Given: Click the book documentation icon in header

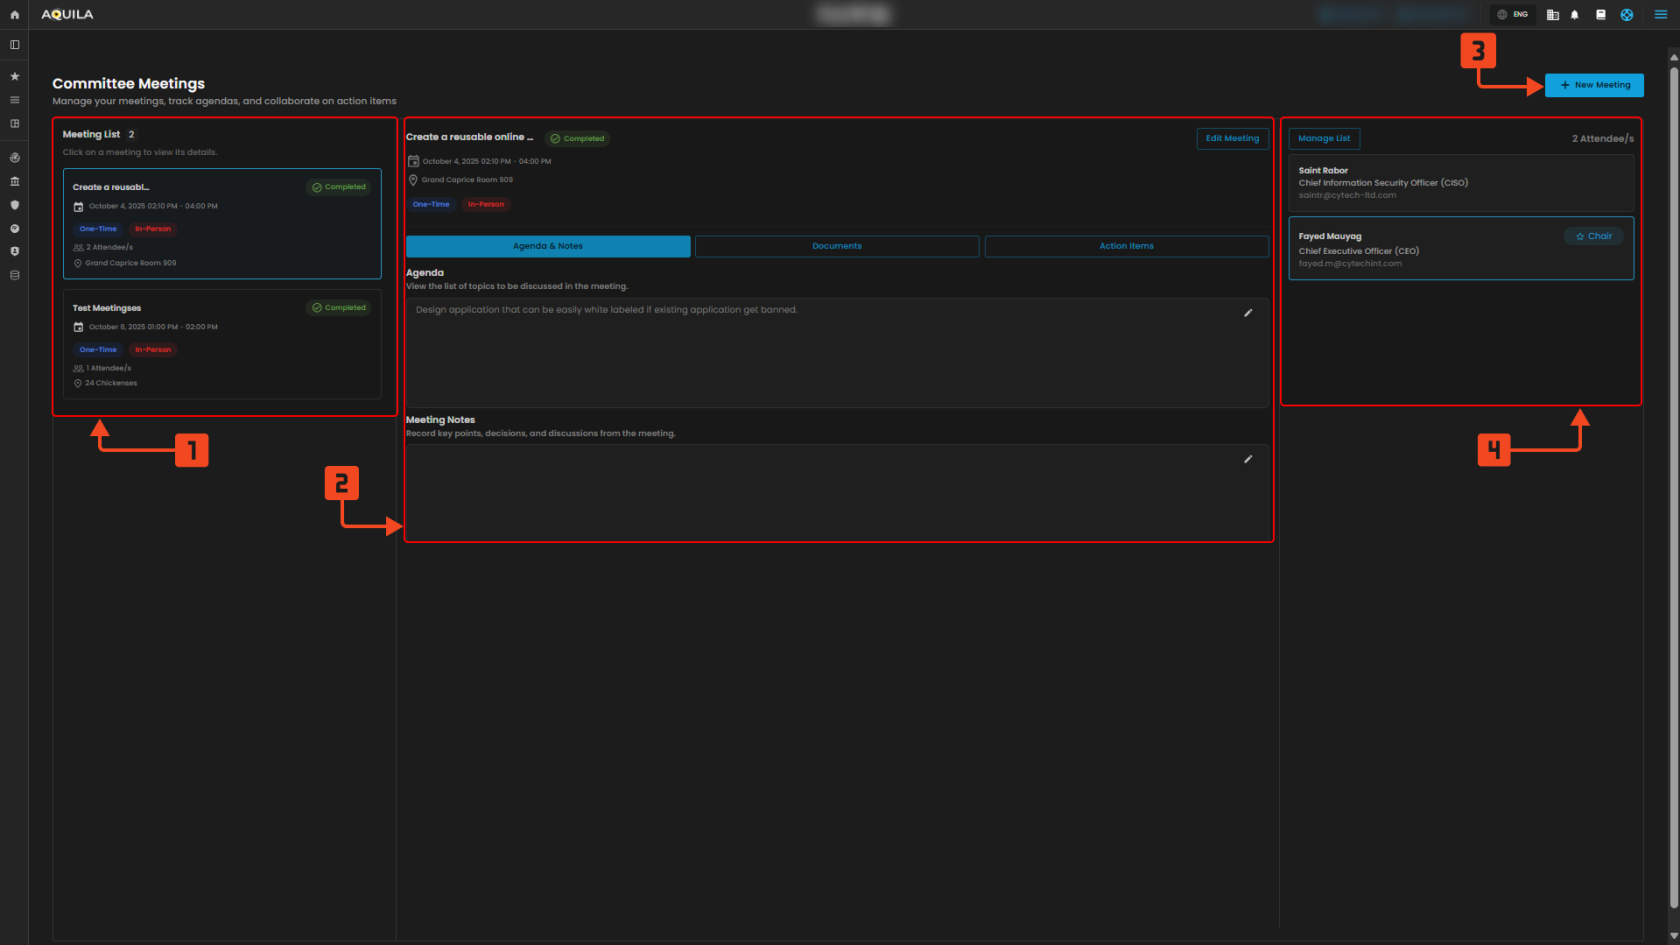Looking at the screenshot, I should click(x=1601, y=15).
